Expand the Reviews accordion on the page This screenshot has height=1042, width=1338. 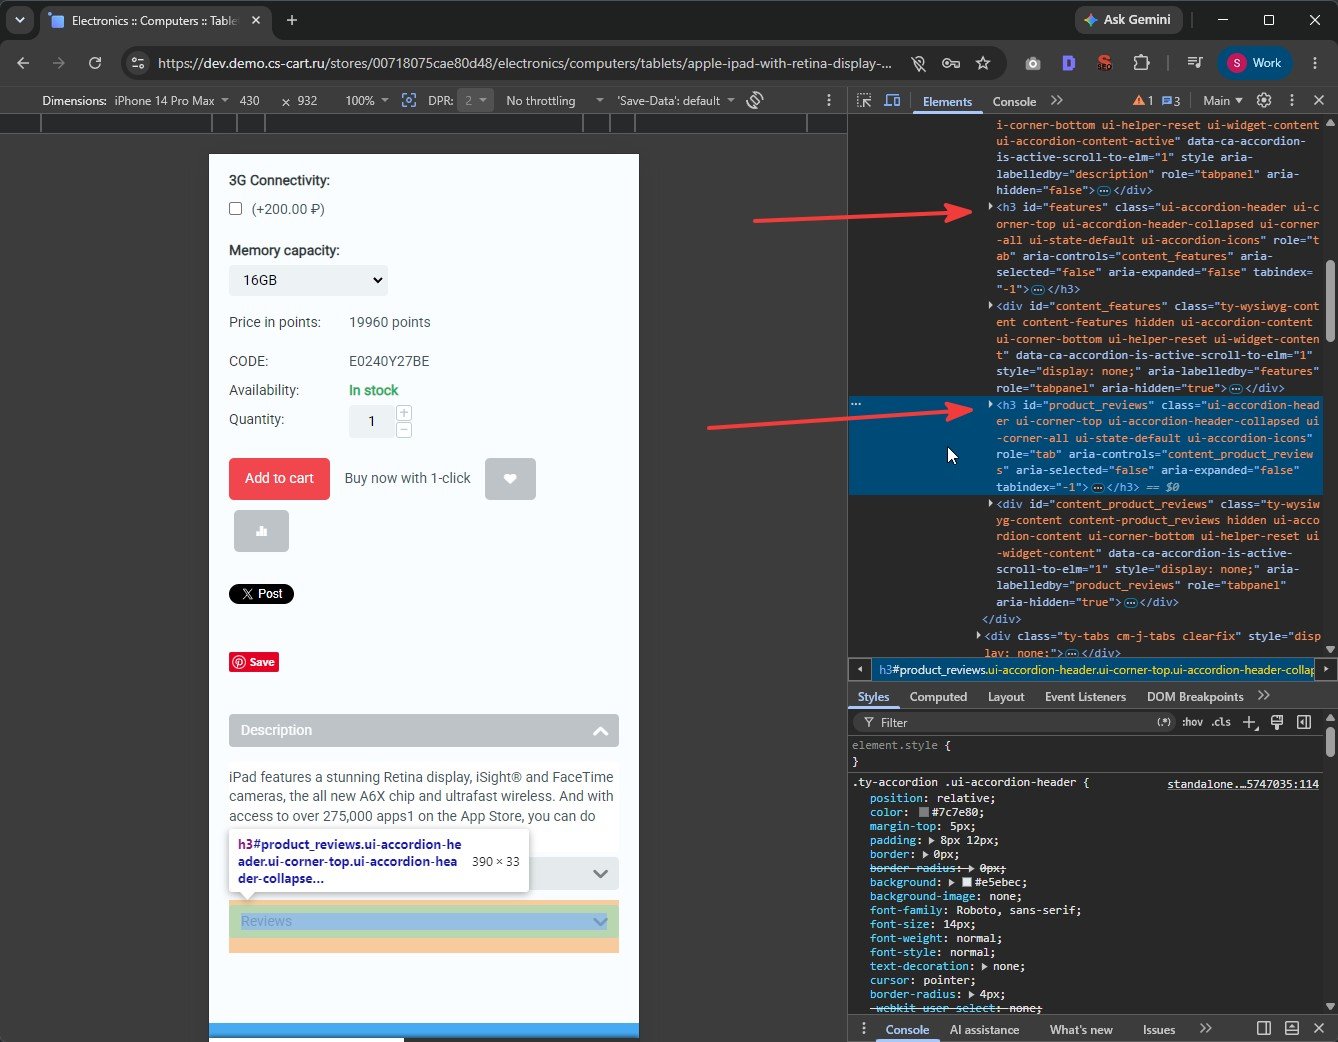[423, 921]
